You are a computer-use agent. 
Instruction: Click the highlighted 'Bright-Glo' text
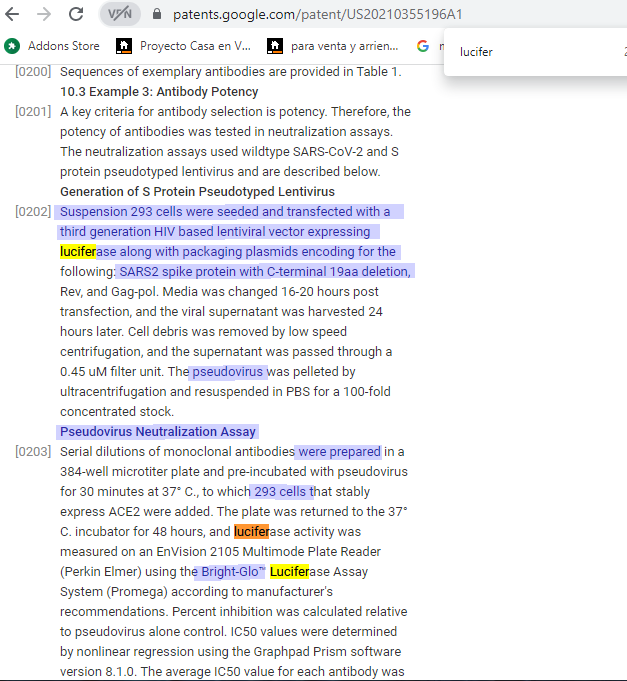pos(231,572)
